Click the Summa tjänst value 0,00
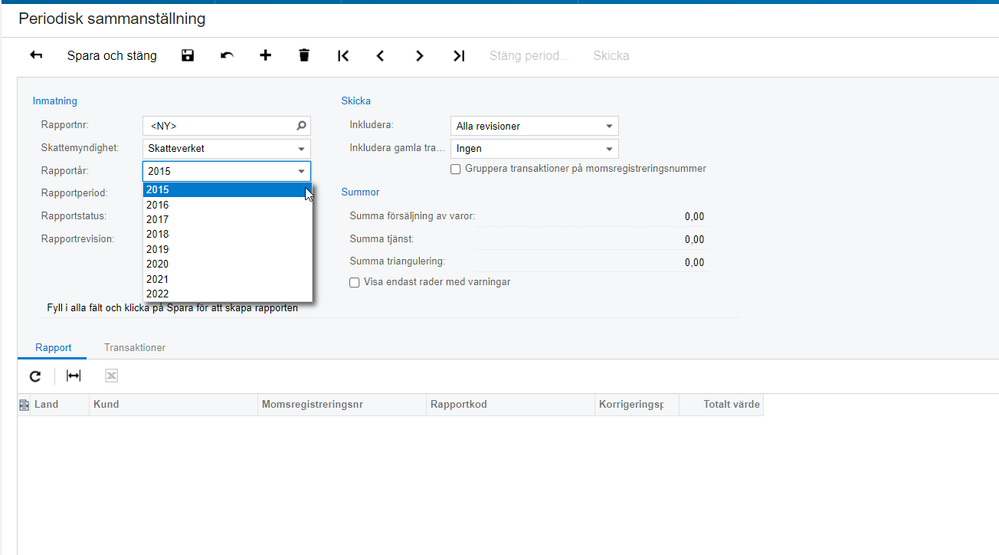 694,240
